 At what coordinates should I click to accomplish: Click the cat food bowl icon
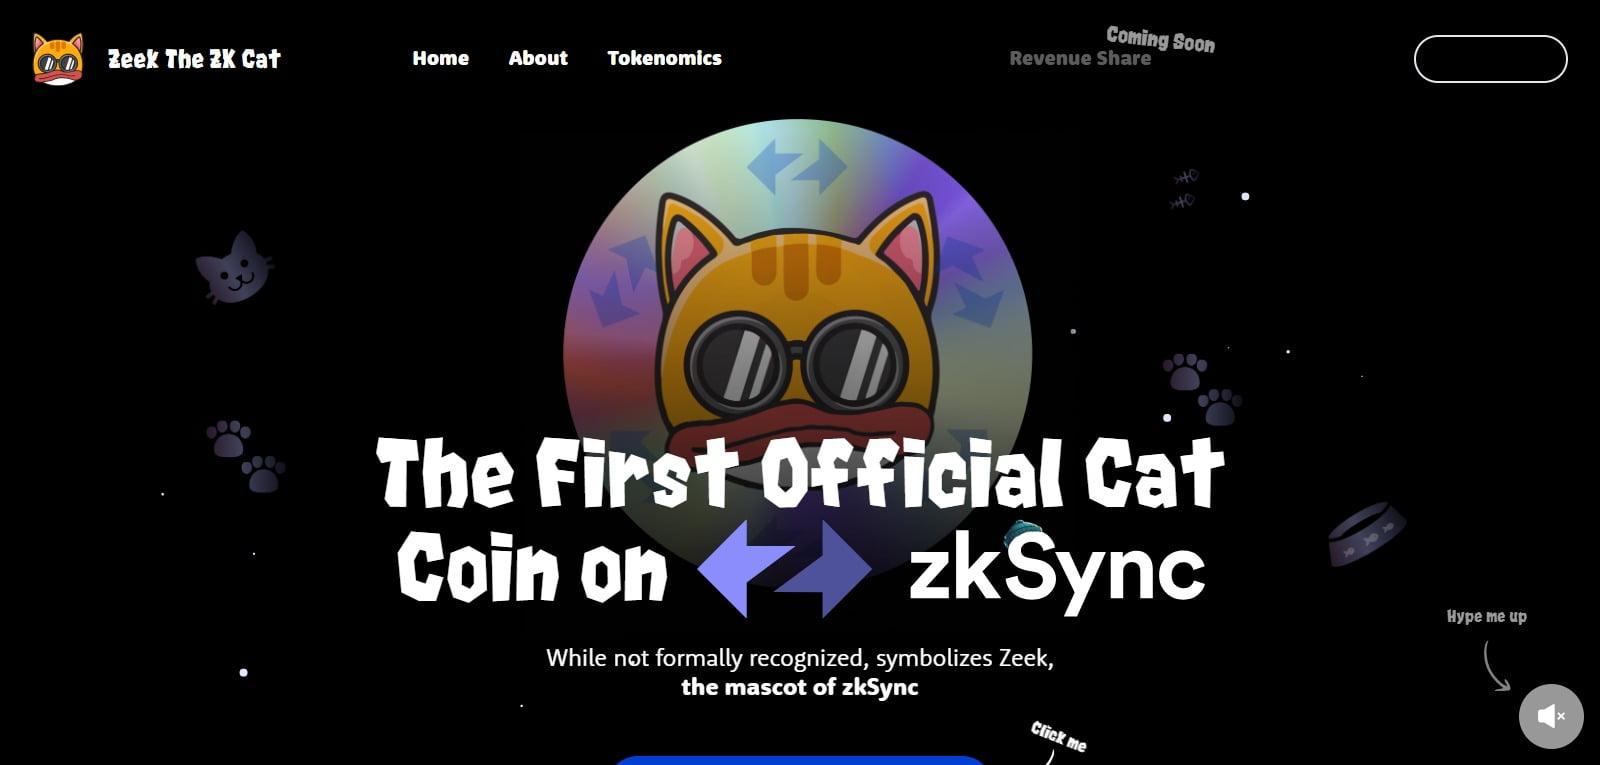point(1366,533)
